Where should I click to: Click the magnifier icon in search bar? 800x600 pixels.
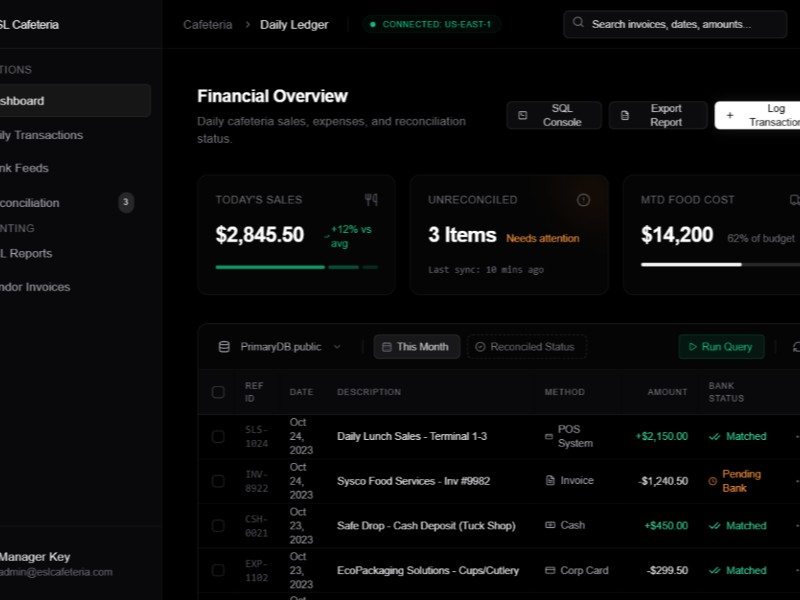click(579, 24)
